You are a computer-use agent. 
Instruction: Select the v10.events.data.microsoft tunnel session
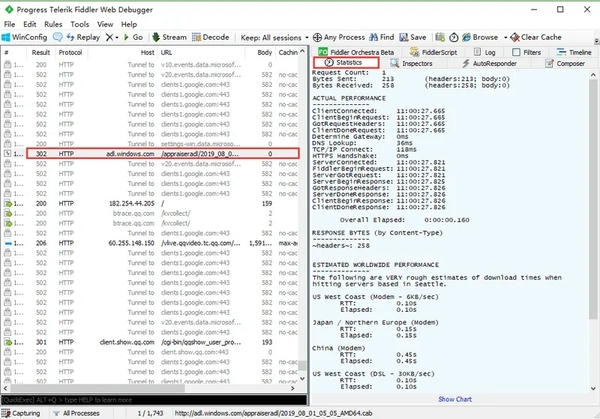(x=151, y=65)
